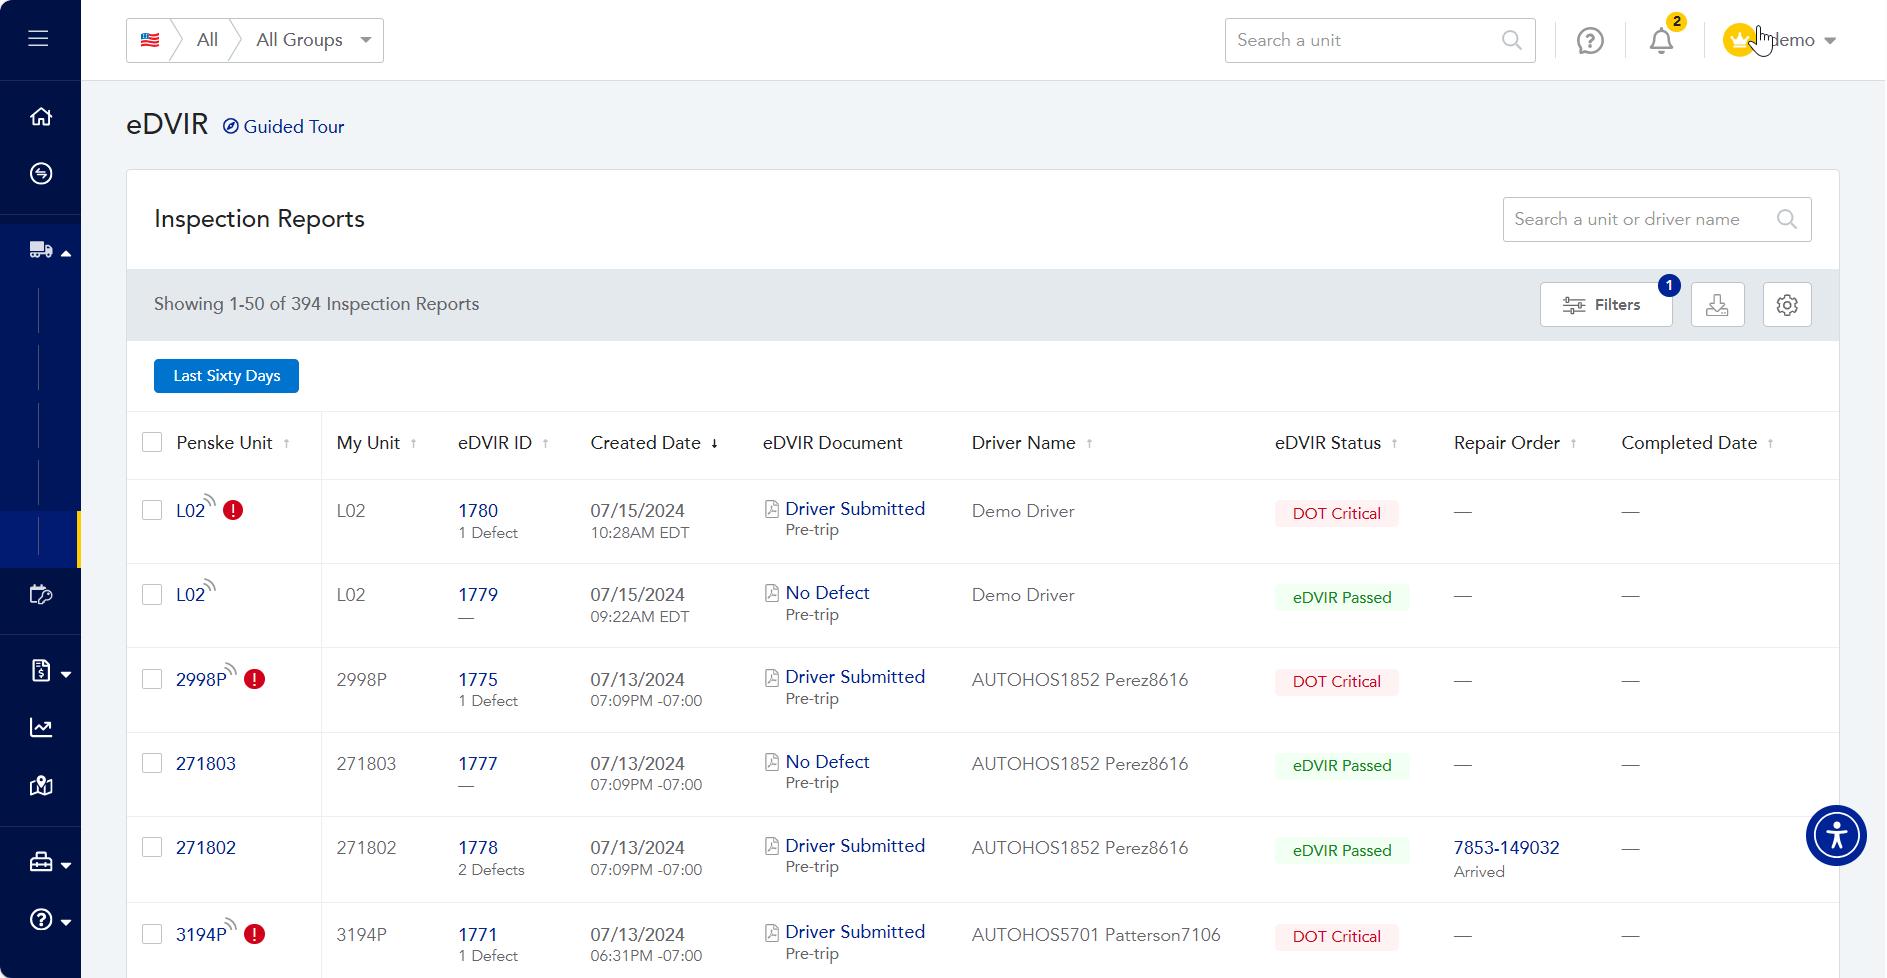This screenshot has width=1887, height=978.
Task: Open the map location sidebar icon
Action: click(x=41, y=786)
